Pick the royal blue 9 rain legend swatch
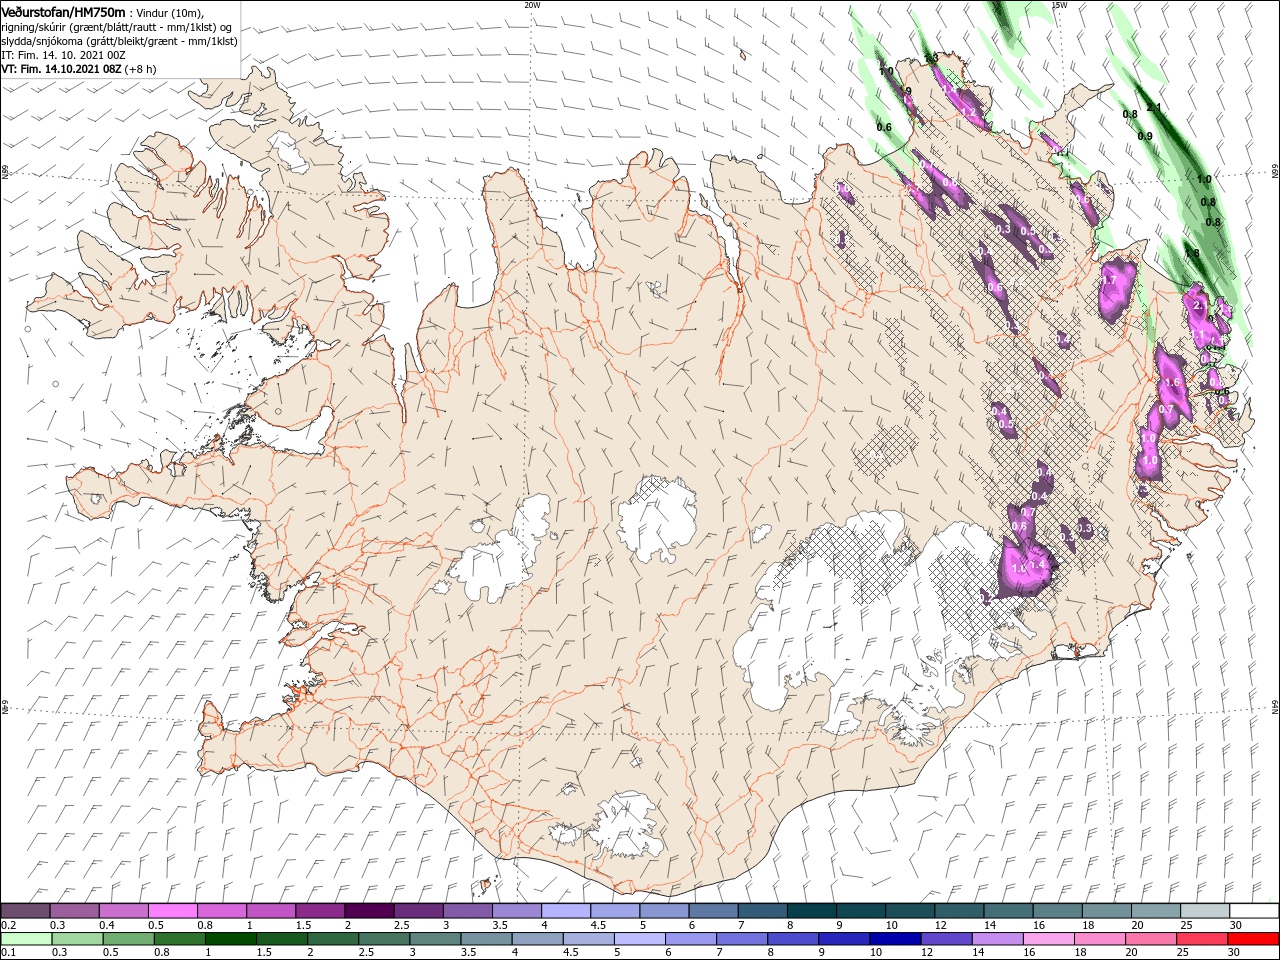Screen dimensions: 1280x960 [x=844, y=939]
